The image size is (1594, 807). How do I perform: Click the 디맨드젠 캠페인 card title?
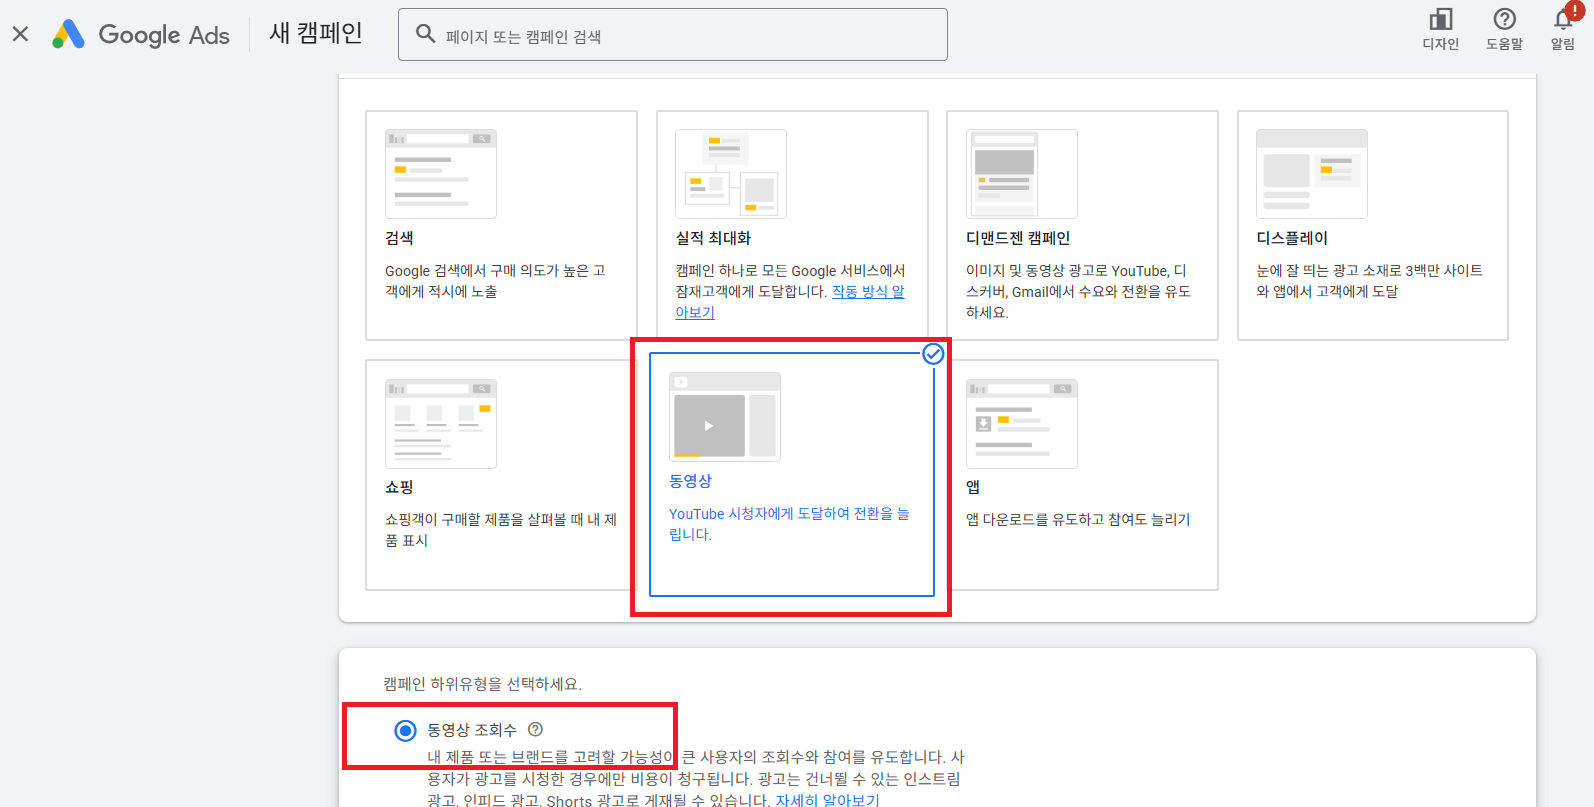pos(1018,238)
